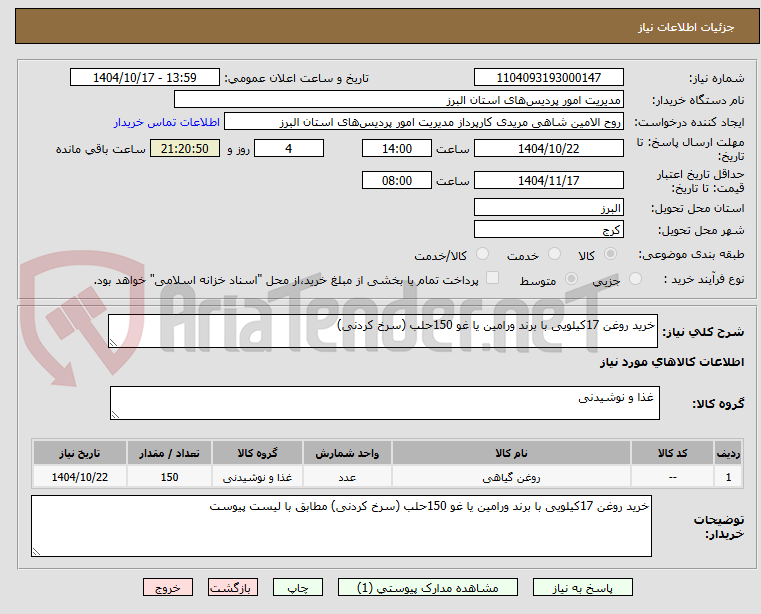This screenshot has width=761, height=614.
Task: Click the پاسخ به نیاز button
Action: pyautogui.click(x=582, y=587)
